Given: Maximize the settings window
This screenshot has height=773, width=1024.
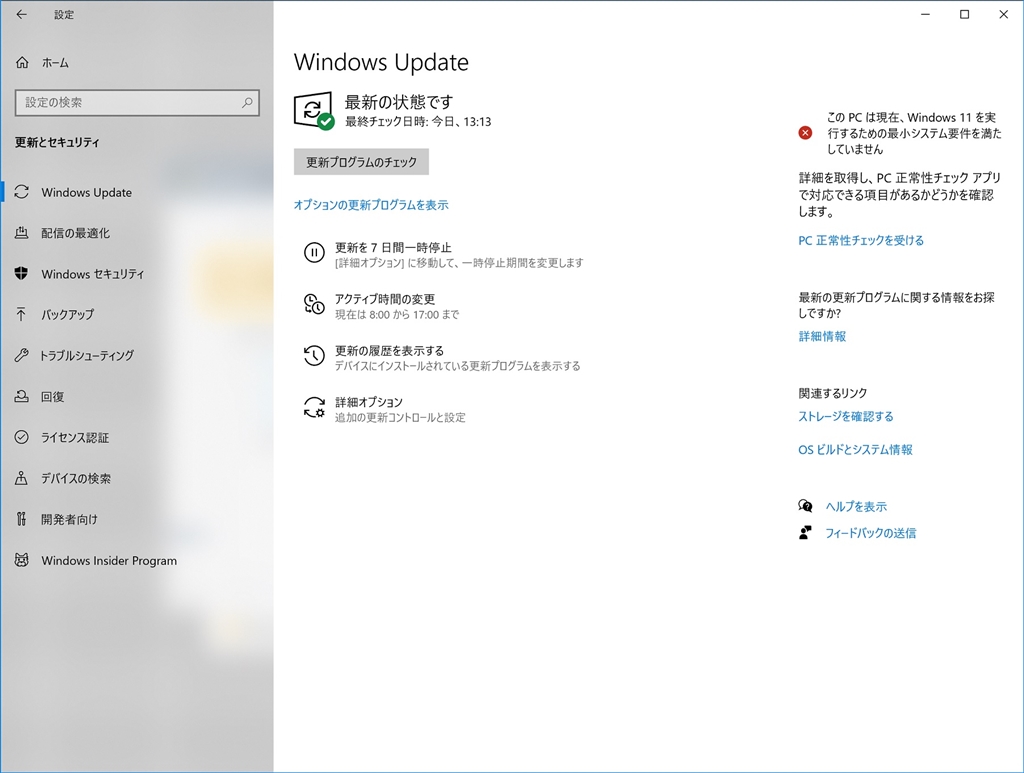Looking at the screenshot, I should [x=965, y=14].
